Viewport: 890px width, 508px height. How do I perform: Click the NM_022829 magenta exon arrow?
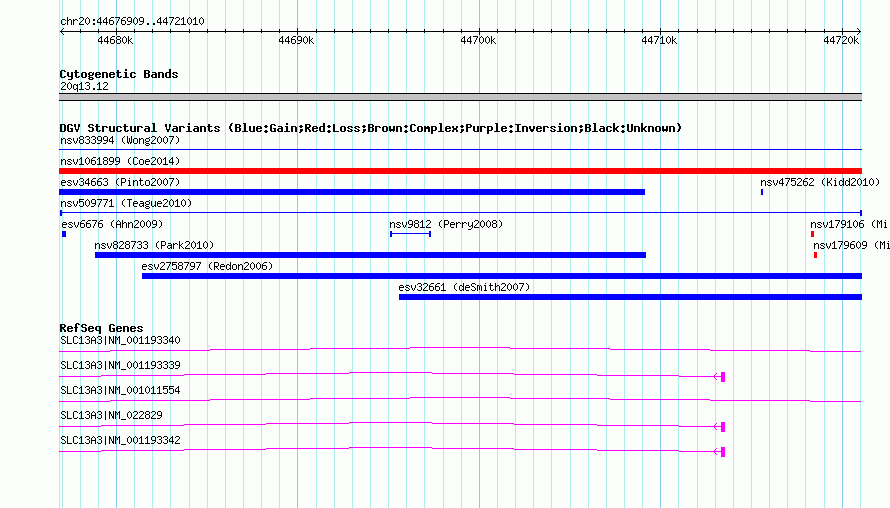click(720, 426)
